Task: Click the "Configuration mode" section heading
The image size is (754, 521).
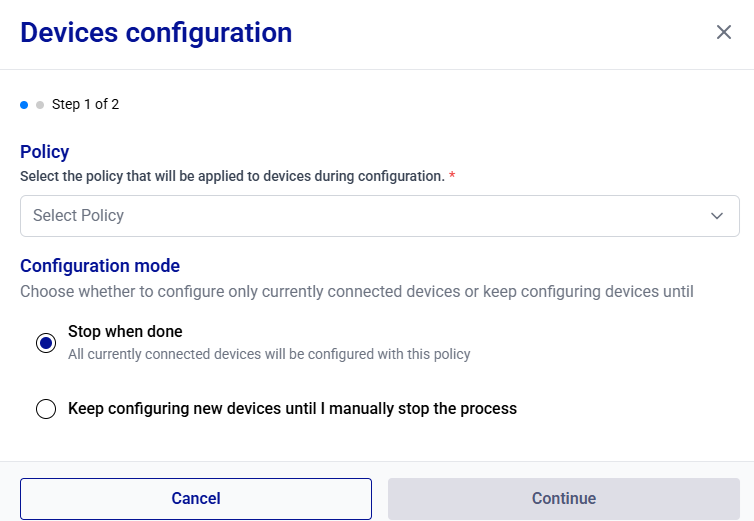Action: coord(100,266)
